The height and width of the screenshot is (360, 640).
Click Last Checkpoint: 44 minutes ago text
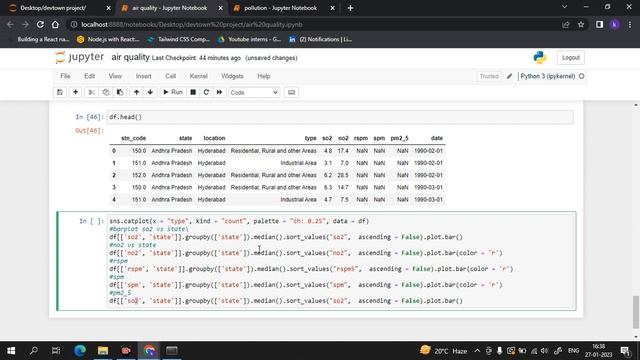pyautogui.click(x=196, y=58)
